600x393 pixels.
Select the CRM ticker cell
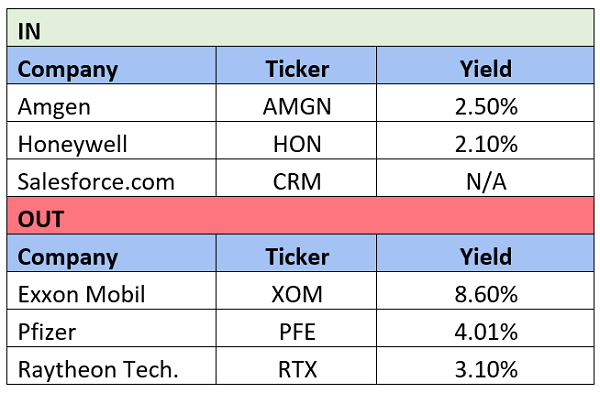(x=296, y=178)
